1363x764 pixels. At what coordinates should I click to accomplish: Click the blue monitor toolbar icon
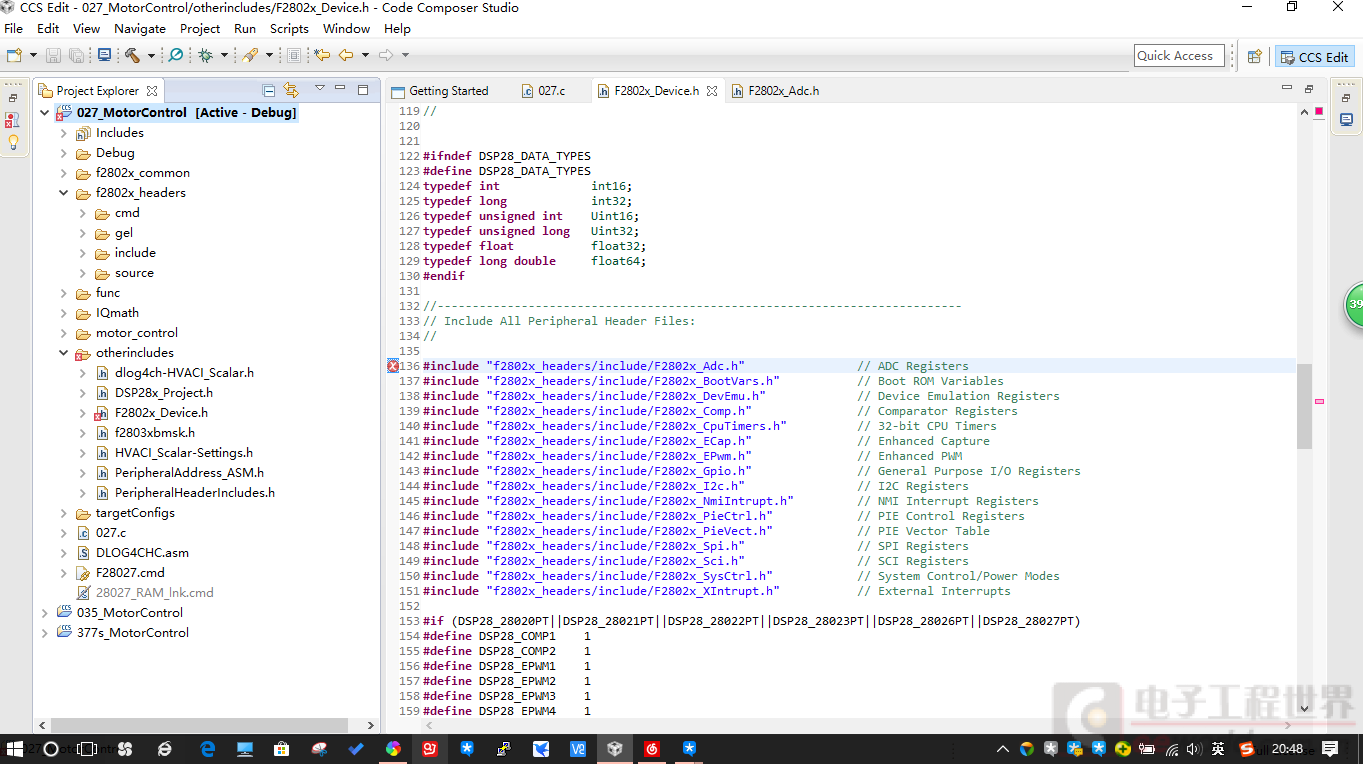pyautogui.click(x=104, y=56)
